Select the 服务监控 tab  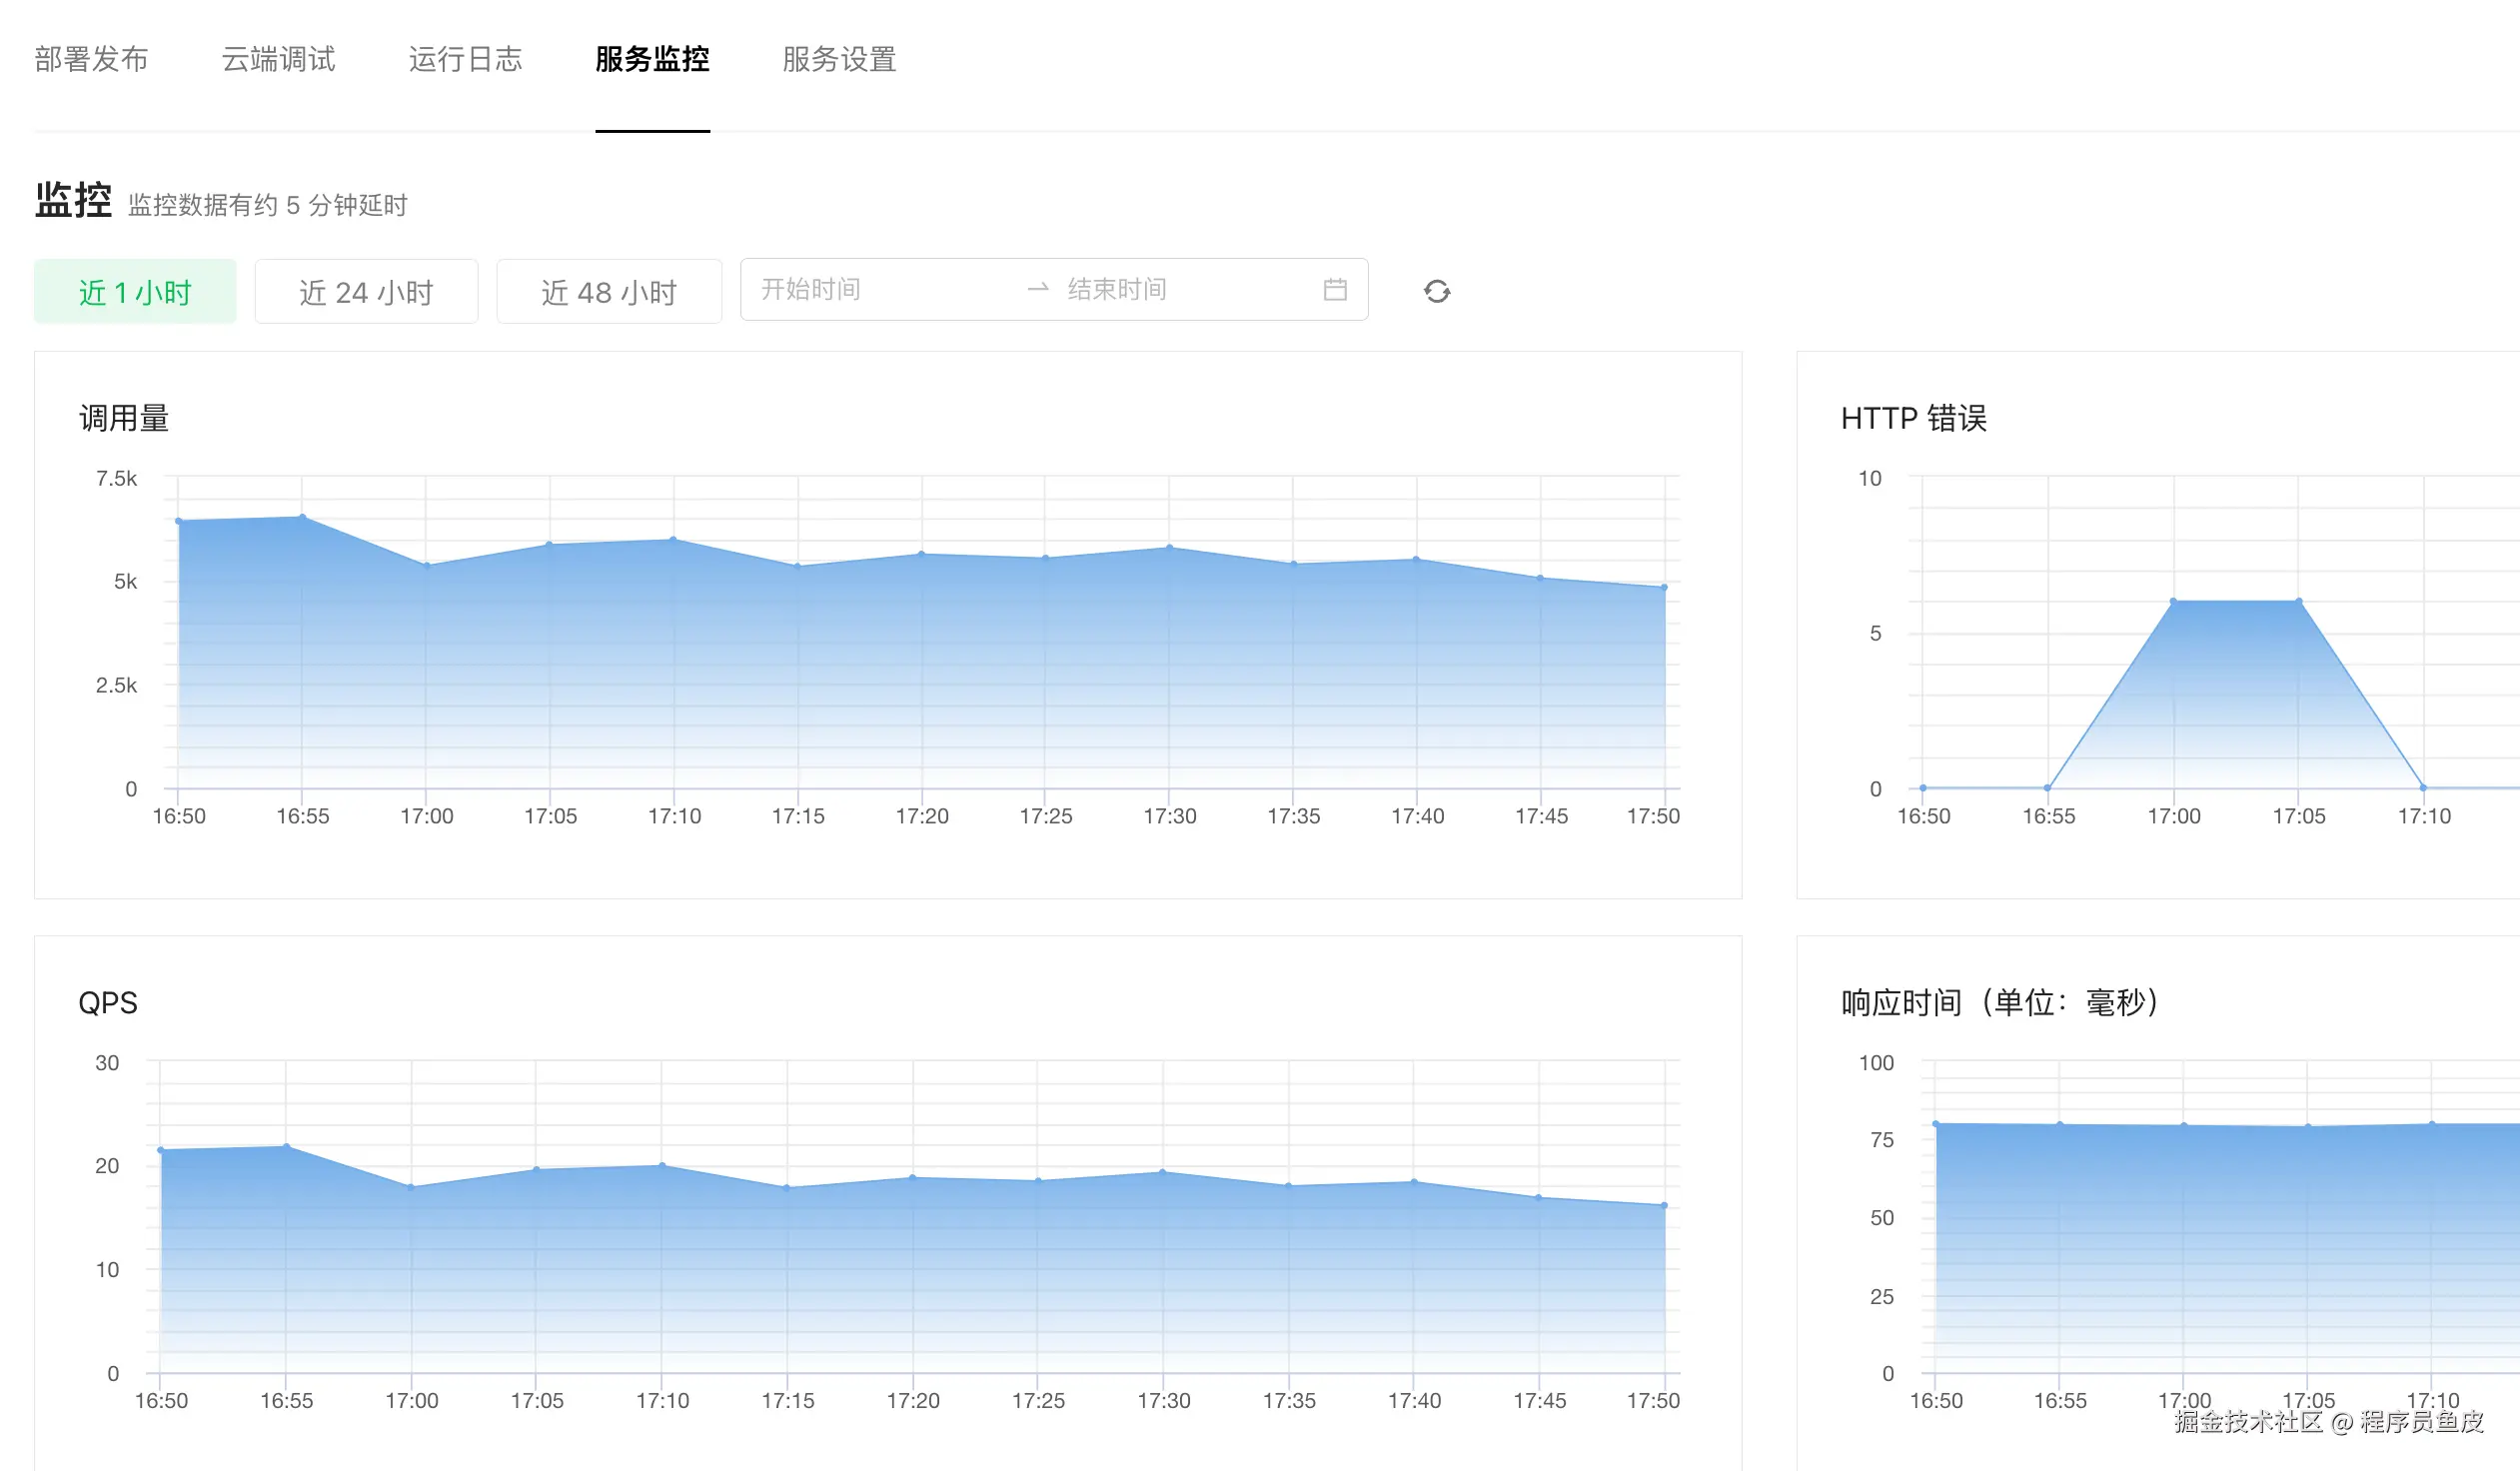point(652,60)
